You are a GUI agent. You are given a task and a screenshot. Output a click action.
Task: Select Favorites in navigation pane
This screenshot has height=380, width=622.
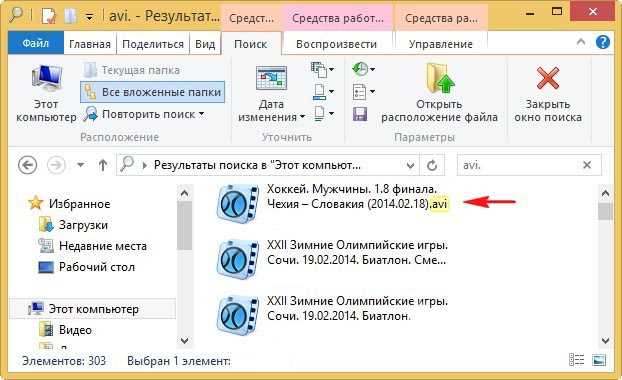coord(69,204)
